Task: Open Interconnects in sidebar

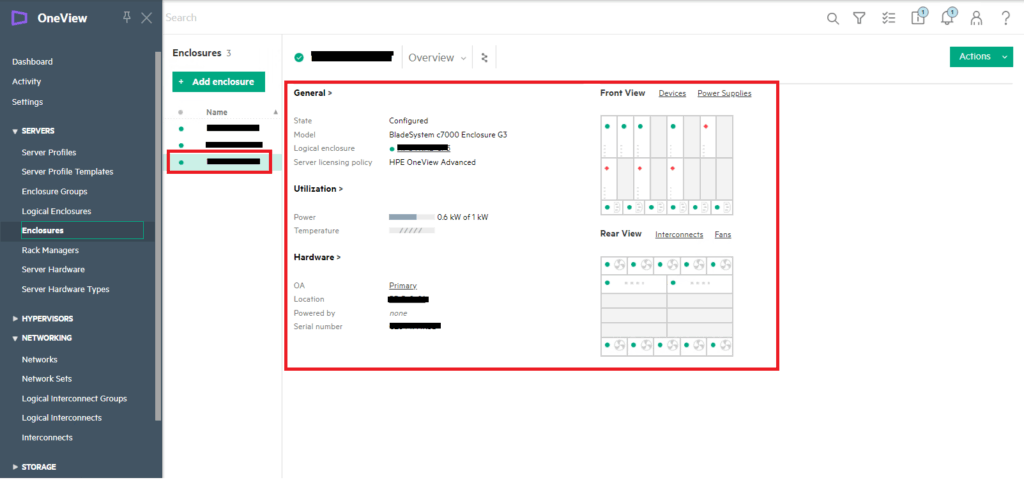Action: (x=47, y=438)
